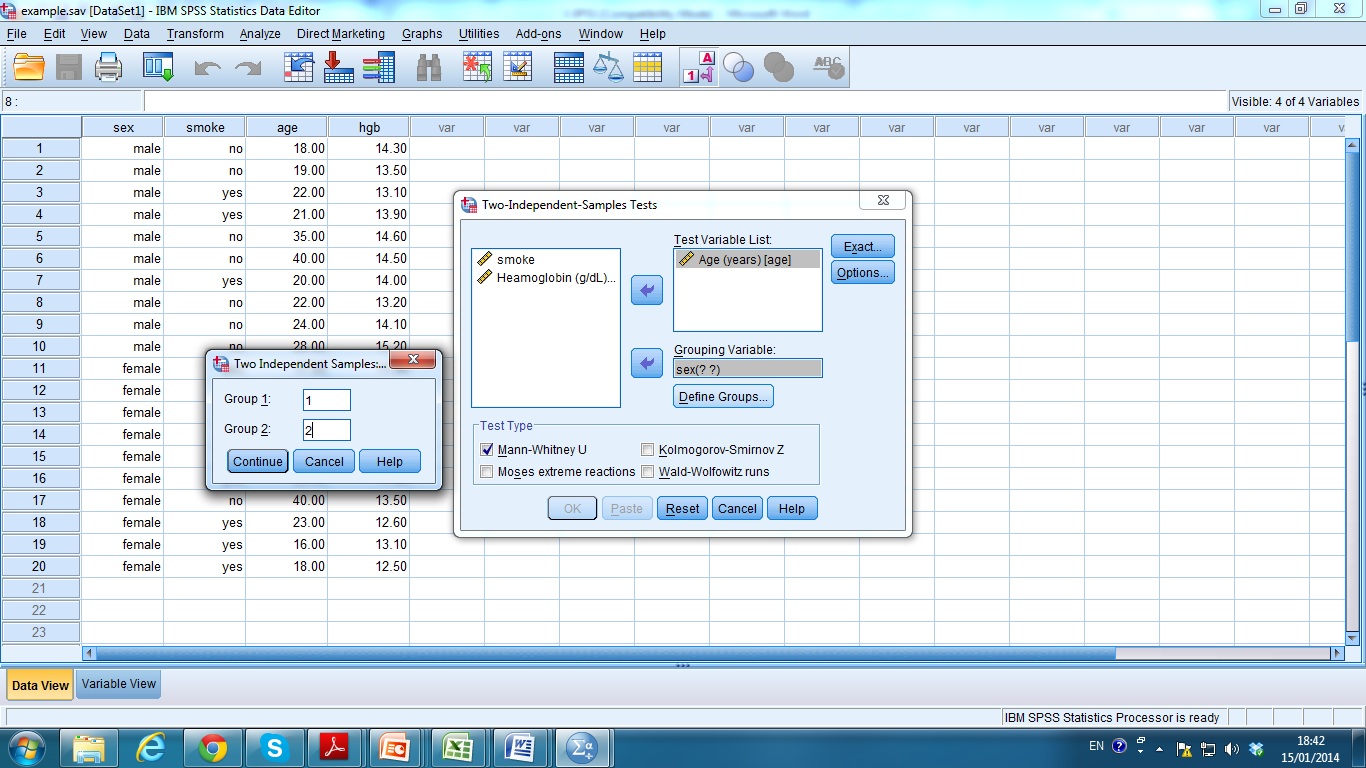Click Cancel in Two Independent Samples dialog
Screen dimensions: 1366x768
coord(324,461)
